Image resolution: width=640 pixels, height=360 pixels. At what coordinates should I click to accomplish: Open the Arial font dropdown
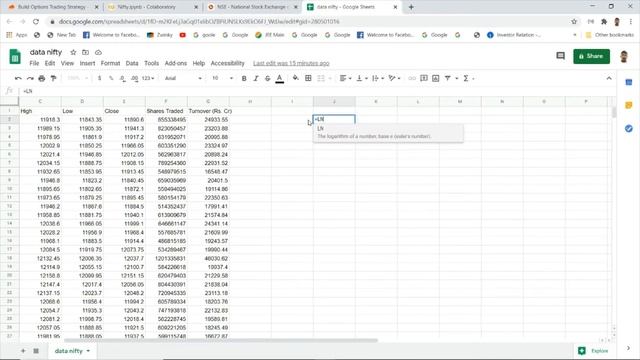pyautogui.click(x=183, y=78)
